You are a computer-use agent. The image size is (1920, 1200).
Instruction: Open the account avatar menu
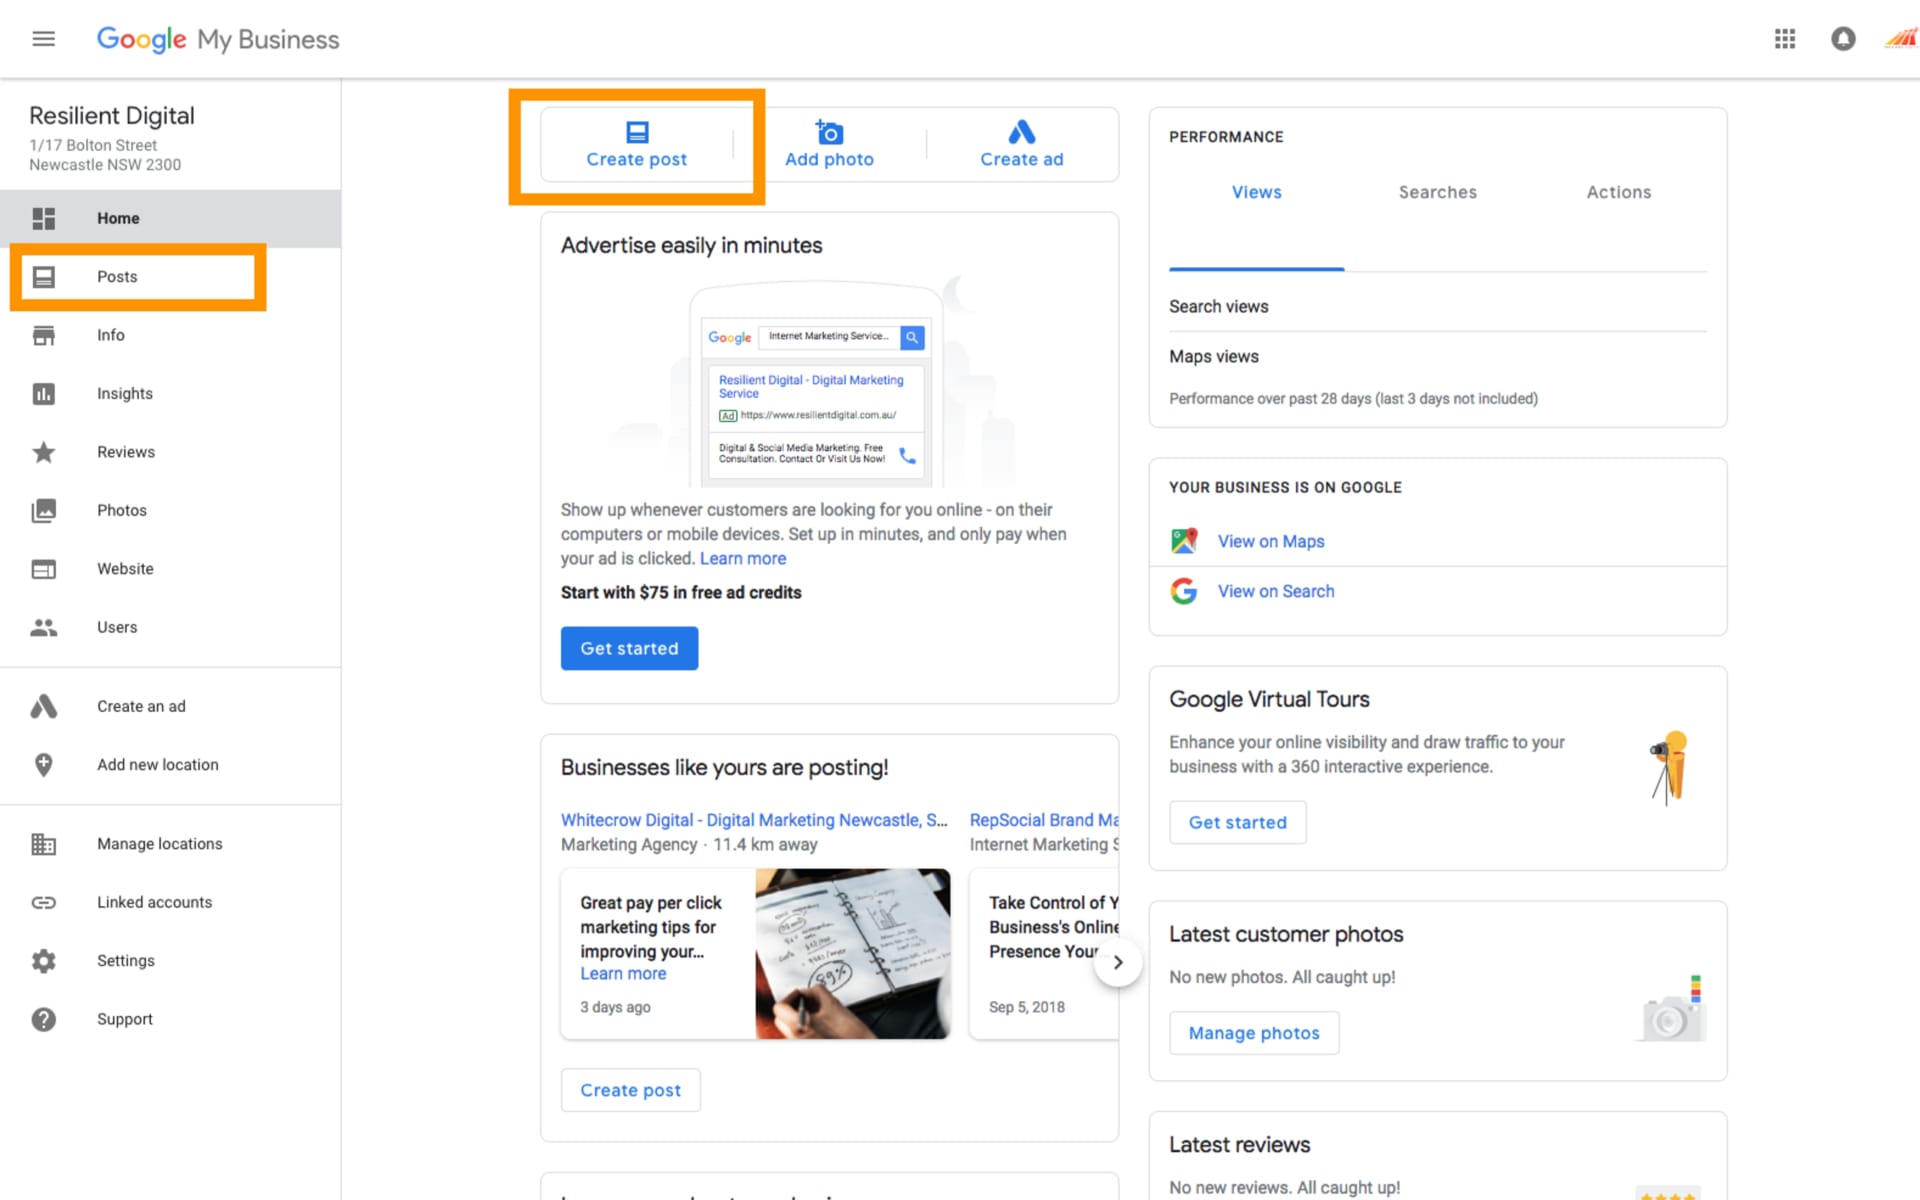tap(1901, 39)
